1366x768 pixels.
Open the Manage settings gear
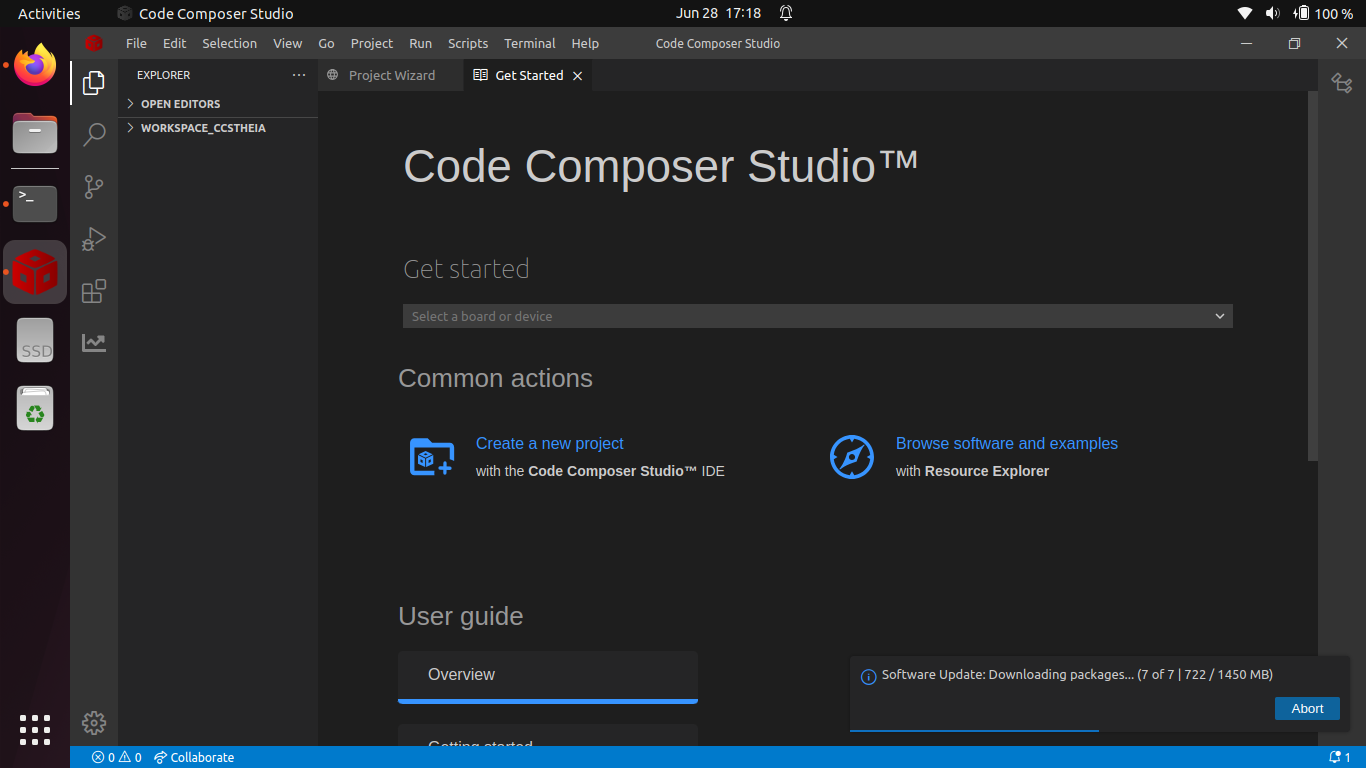[94, 722]
